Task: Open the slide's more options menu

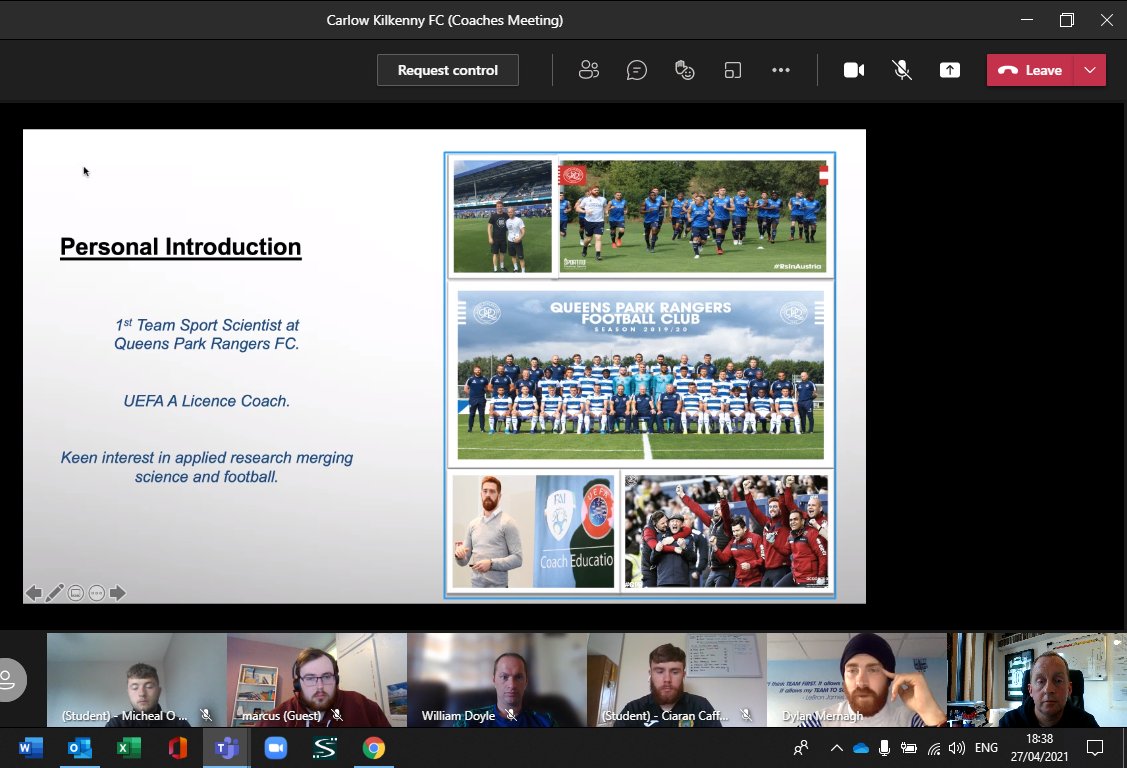Action: [x=96, y=592]
